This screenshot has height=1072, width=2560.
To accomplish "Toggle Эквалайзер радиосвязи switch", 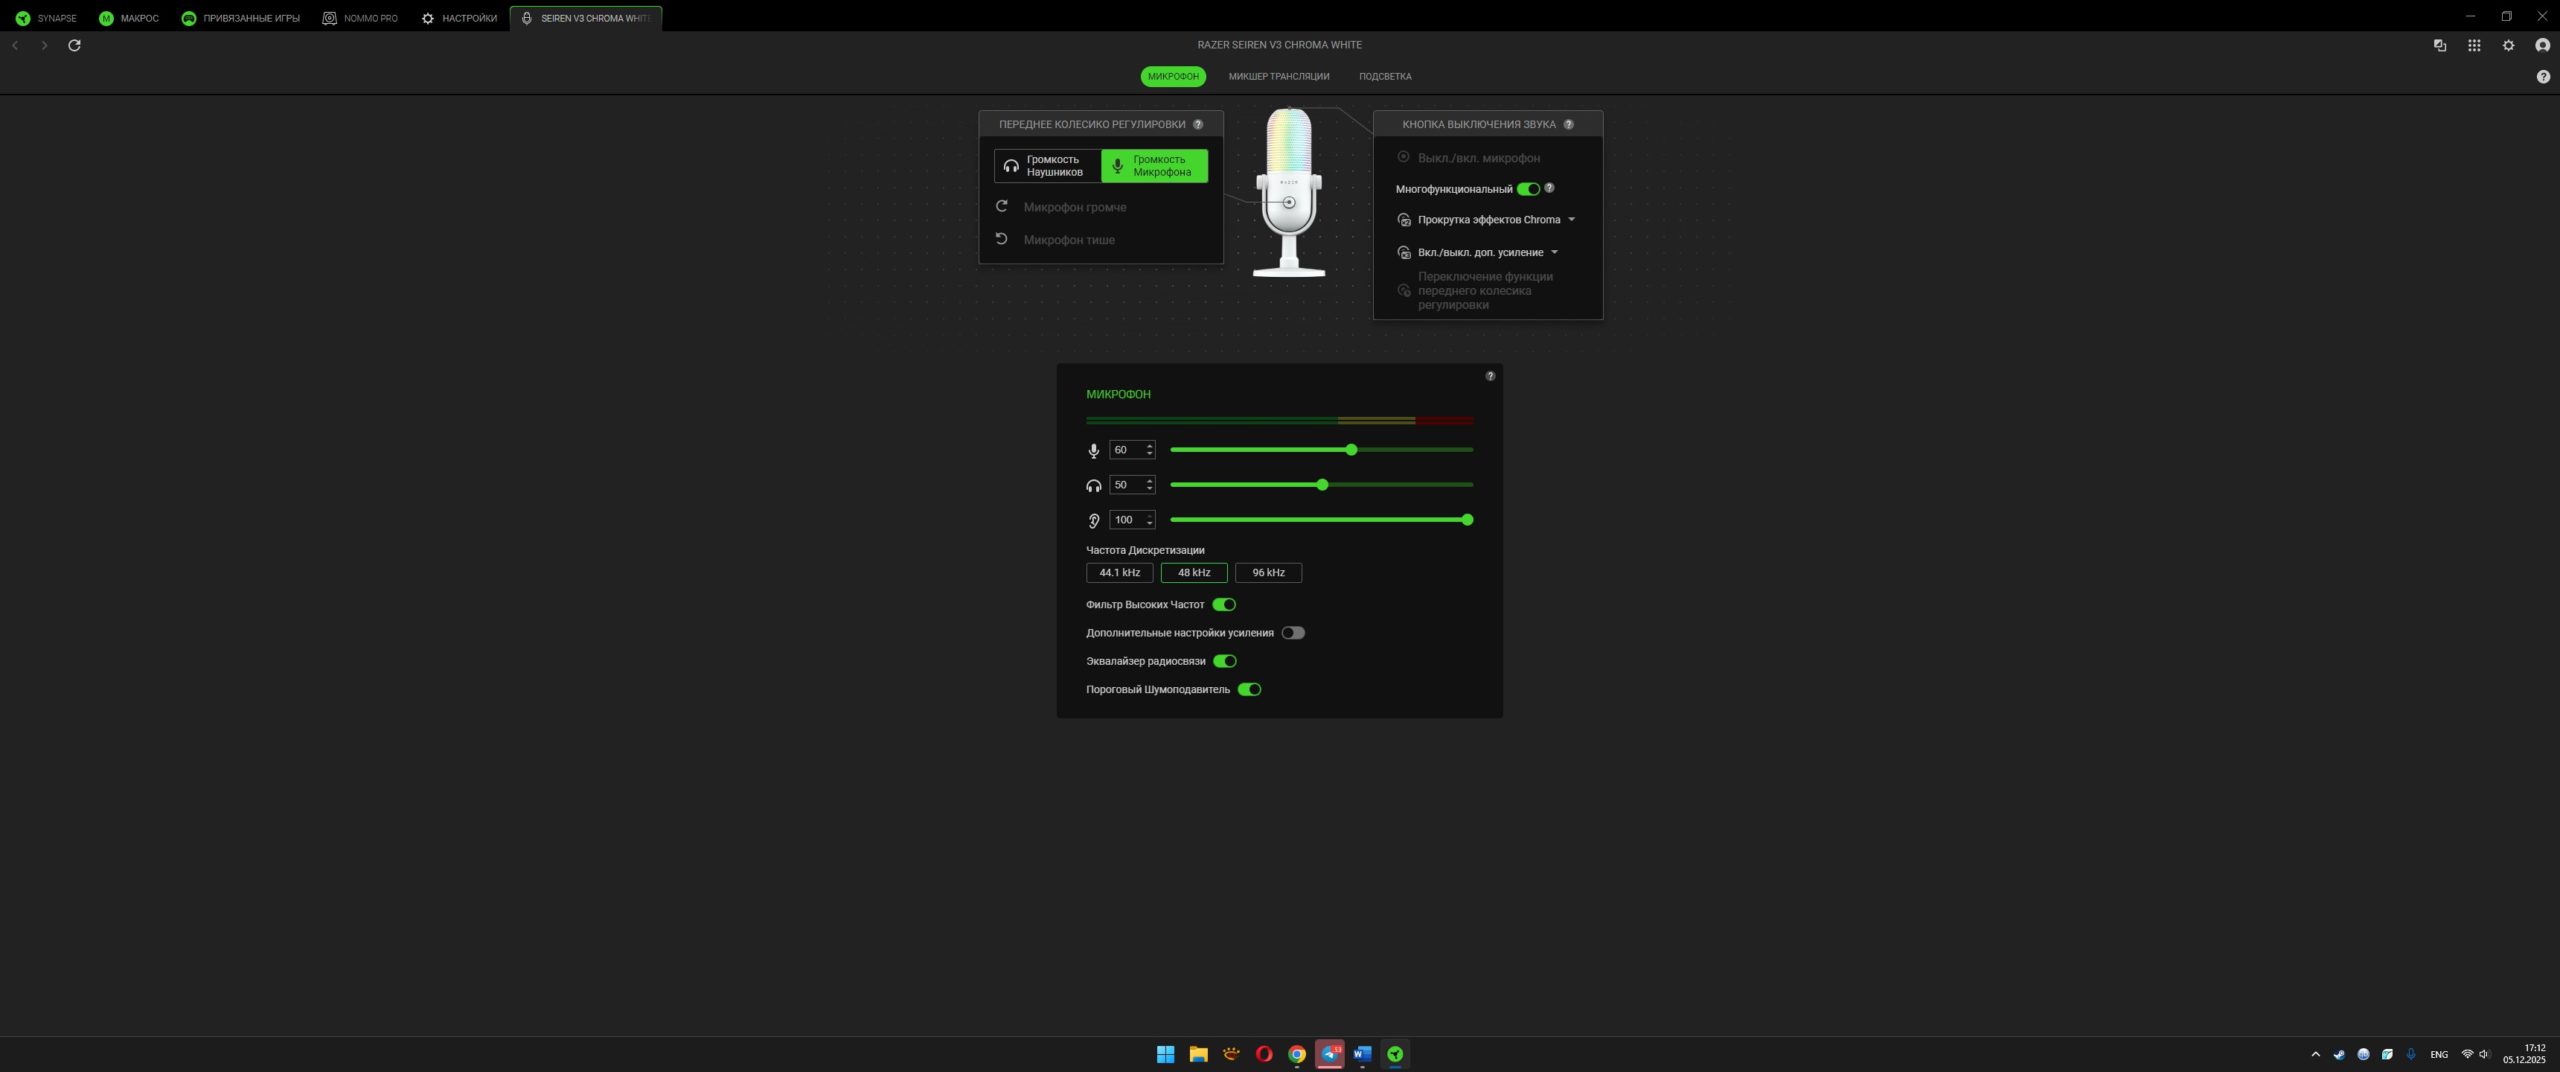I will pyautogui.click(x=1225, y=661).
